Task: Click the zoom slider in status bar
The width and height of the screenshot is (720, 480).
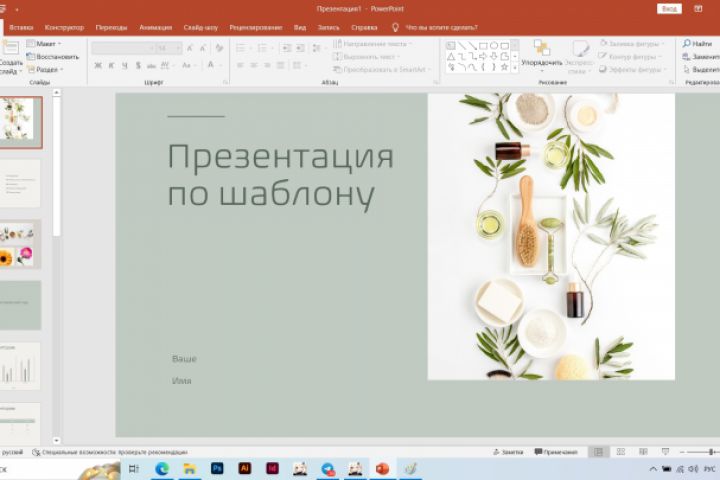Action: coord(703,452)
